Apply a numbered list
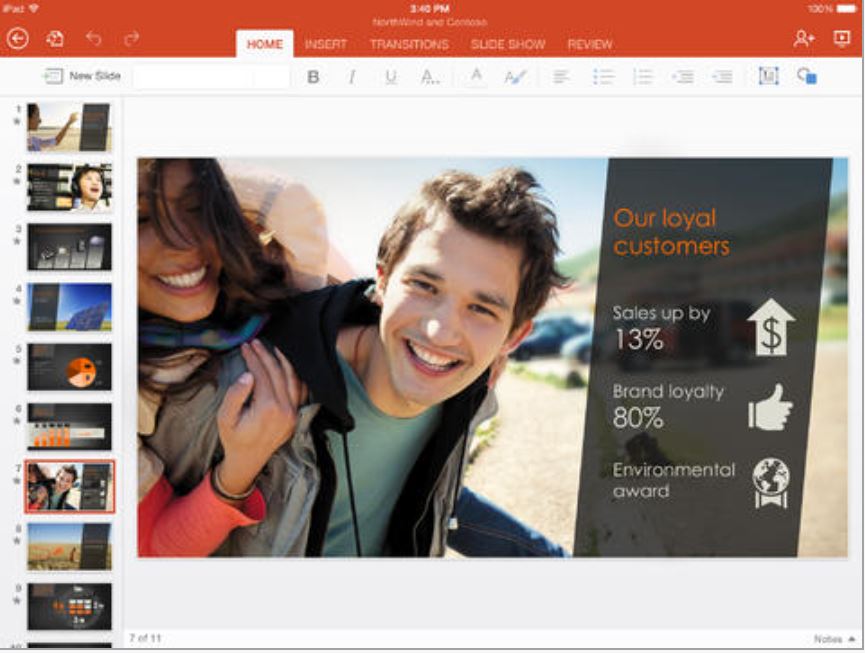 pos(643,77)
